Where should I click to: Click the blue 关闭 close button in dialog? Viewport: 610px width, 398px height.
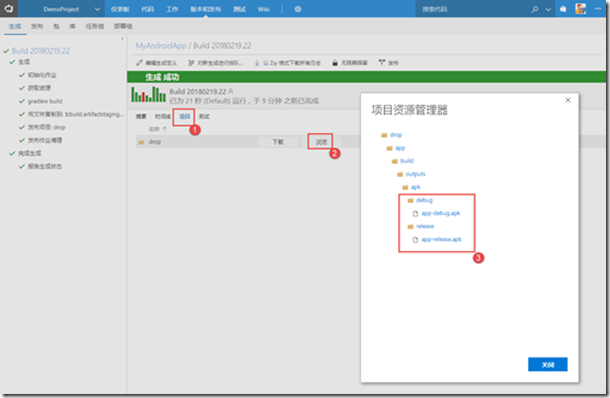548,365
